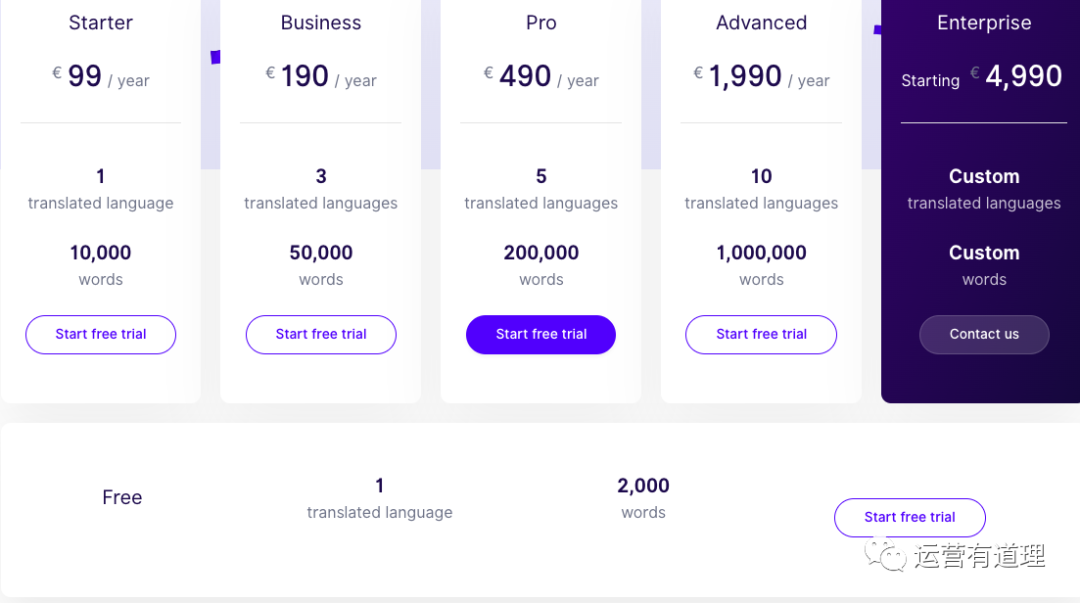Click the €1,990 / year price
This screenshot has height=603, width=1080.
[761, 76]
